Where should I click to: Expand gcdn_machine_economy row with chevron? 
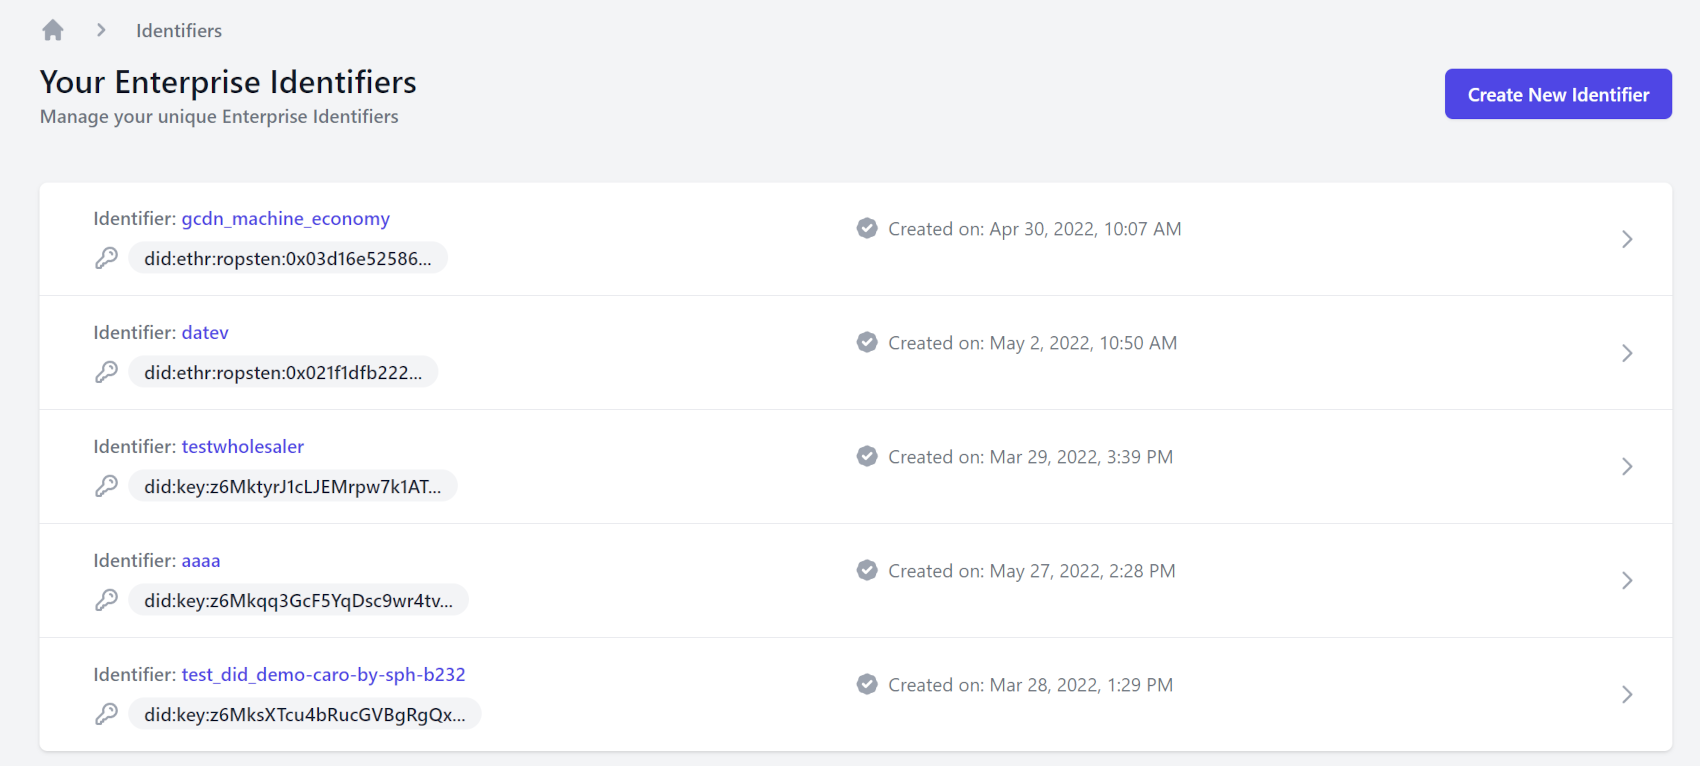1627,239
